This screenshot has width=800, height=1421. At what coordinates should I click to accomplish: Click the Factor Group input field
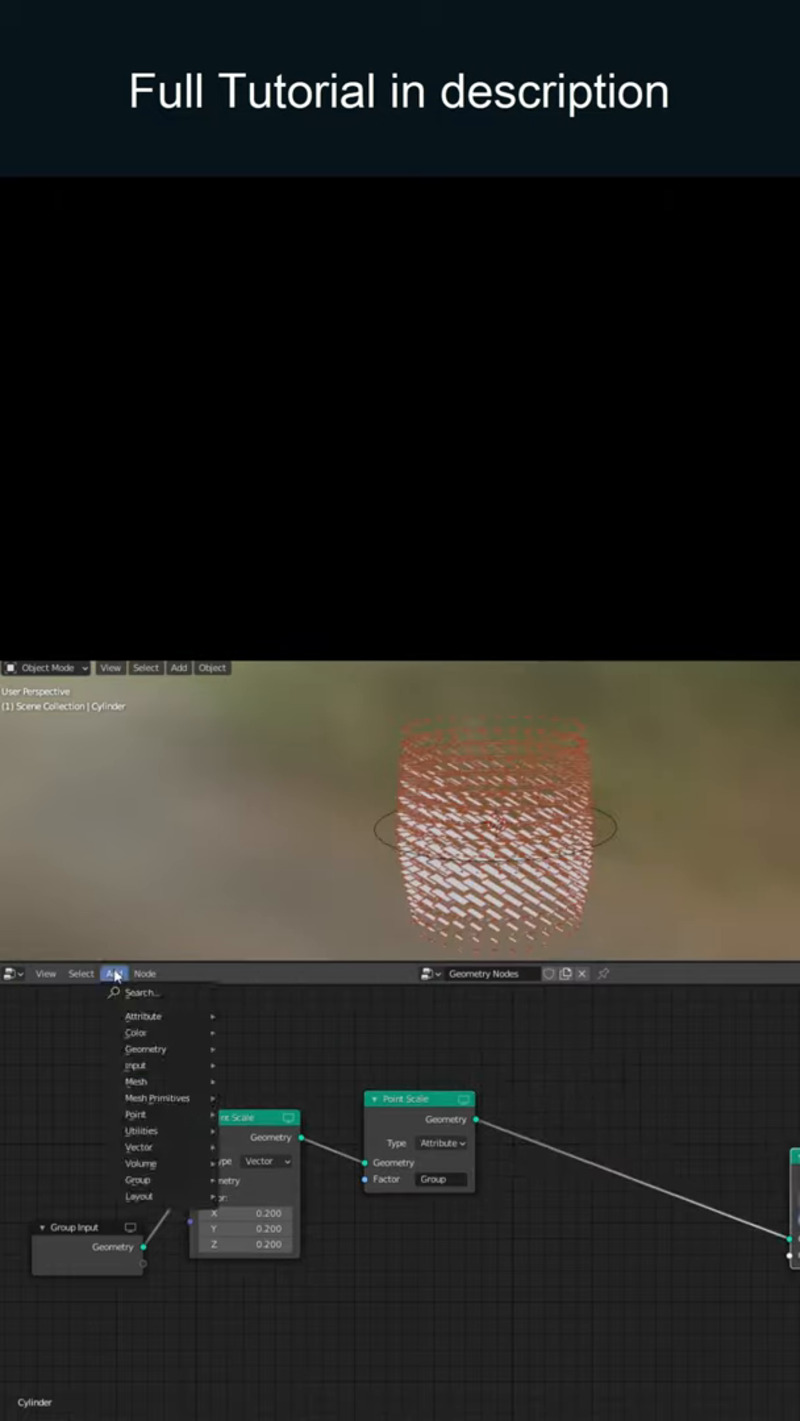(x=441, y=1180)
